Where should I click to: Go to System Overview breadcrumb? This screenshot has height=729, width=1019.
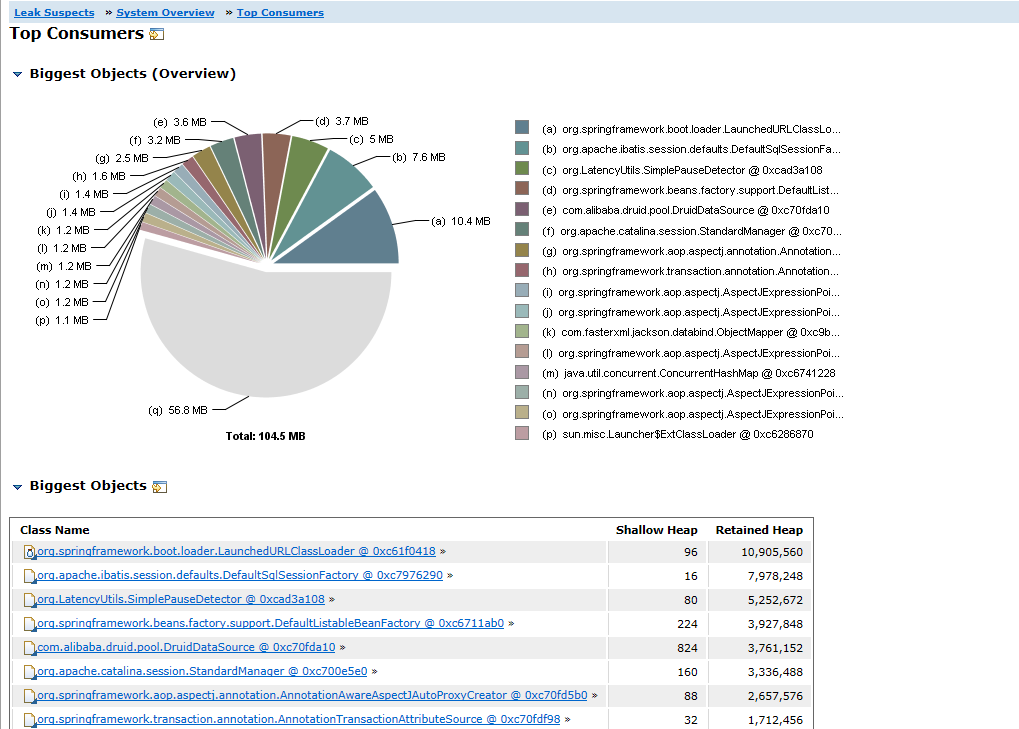[x=165, y=13]
